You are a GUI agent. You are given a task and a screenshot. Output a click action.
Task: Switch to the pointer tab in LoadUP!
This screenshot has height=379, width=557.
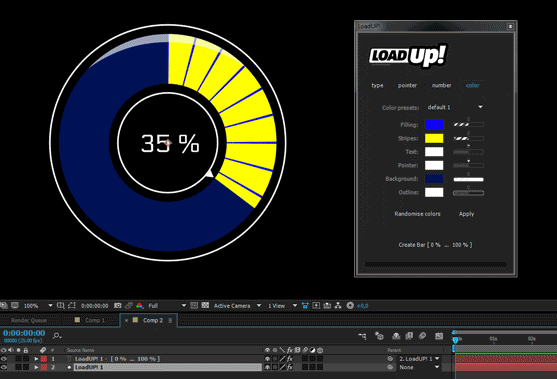point(407,86)
